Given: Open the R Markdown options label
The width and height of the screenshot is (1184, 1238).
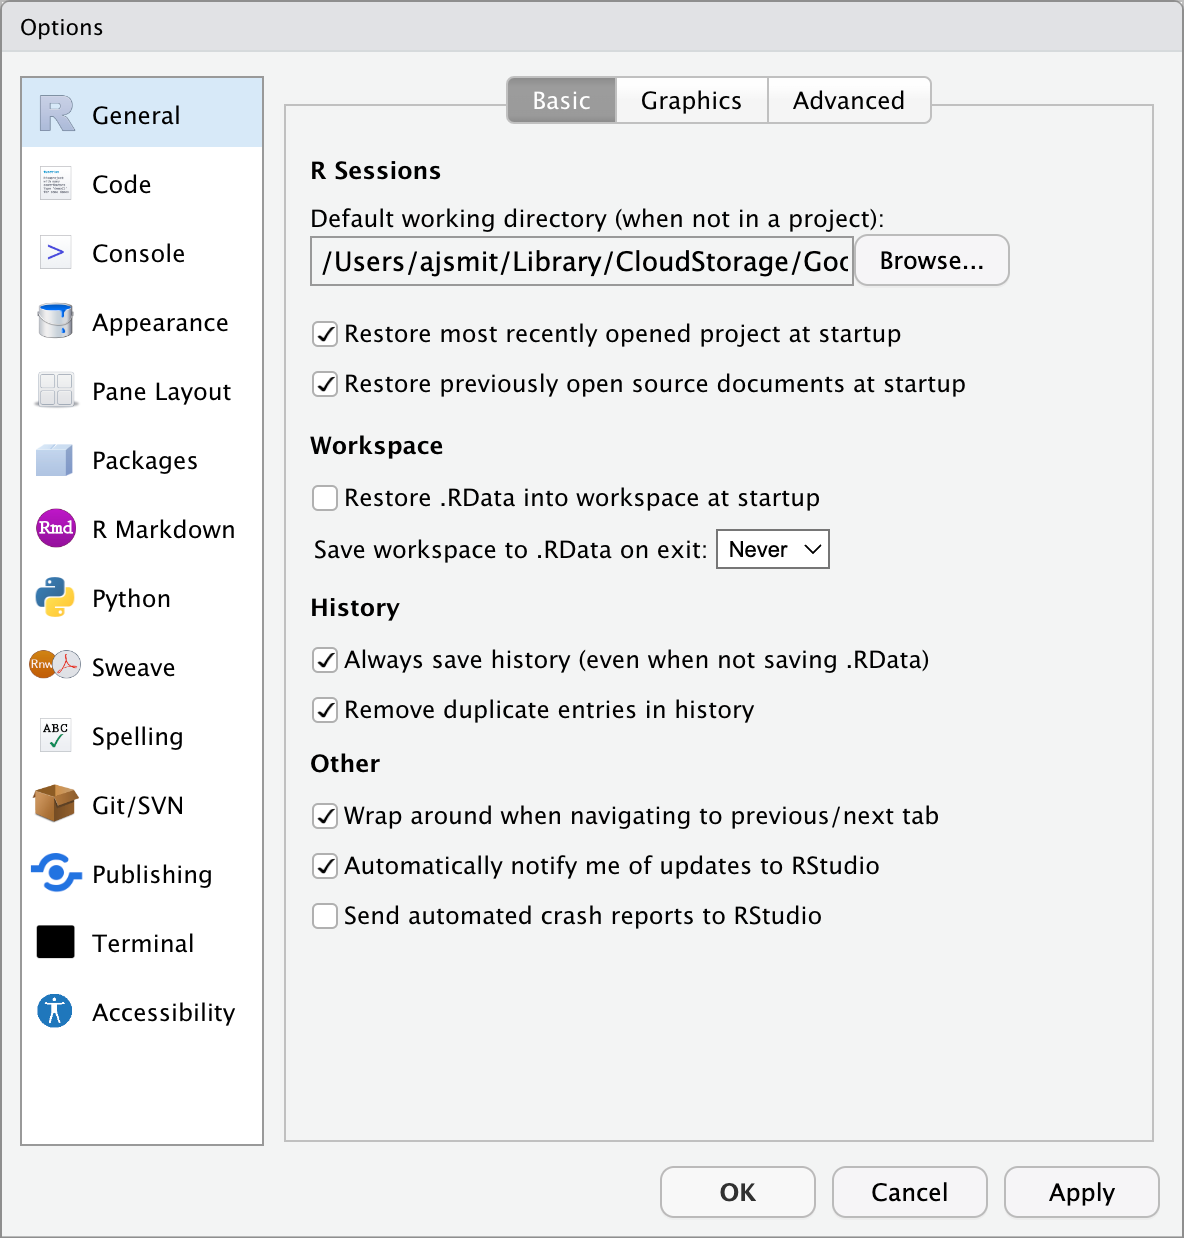Looking at the screenshot, I should coord(164,529).
